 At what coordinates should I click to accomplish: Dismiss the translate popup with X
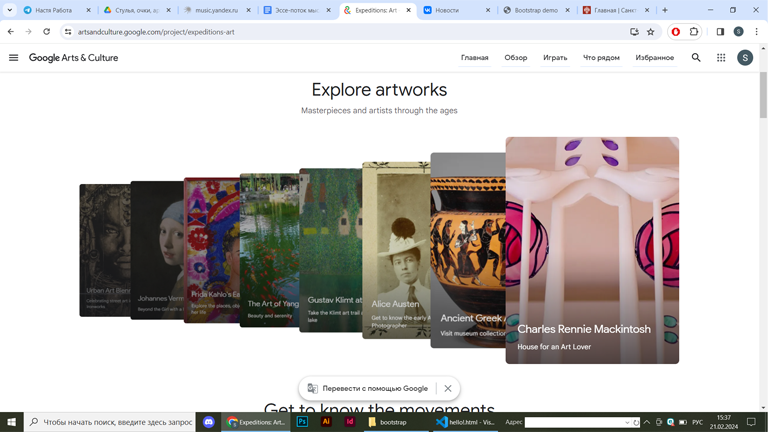point(448,388)
